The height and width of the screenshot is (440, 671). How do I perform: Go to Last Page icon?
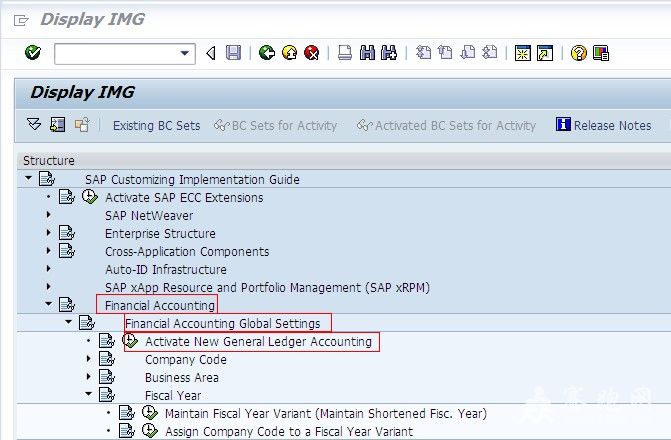click(x=490, y=53)
